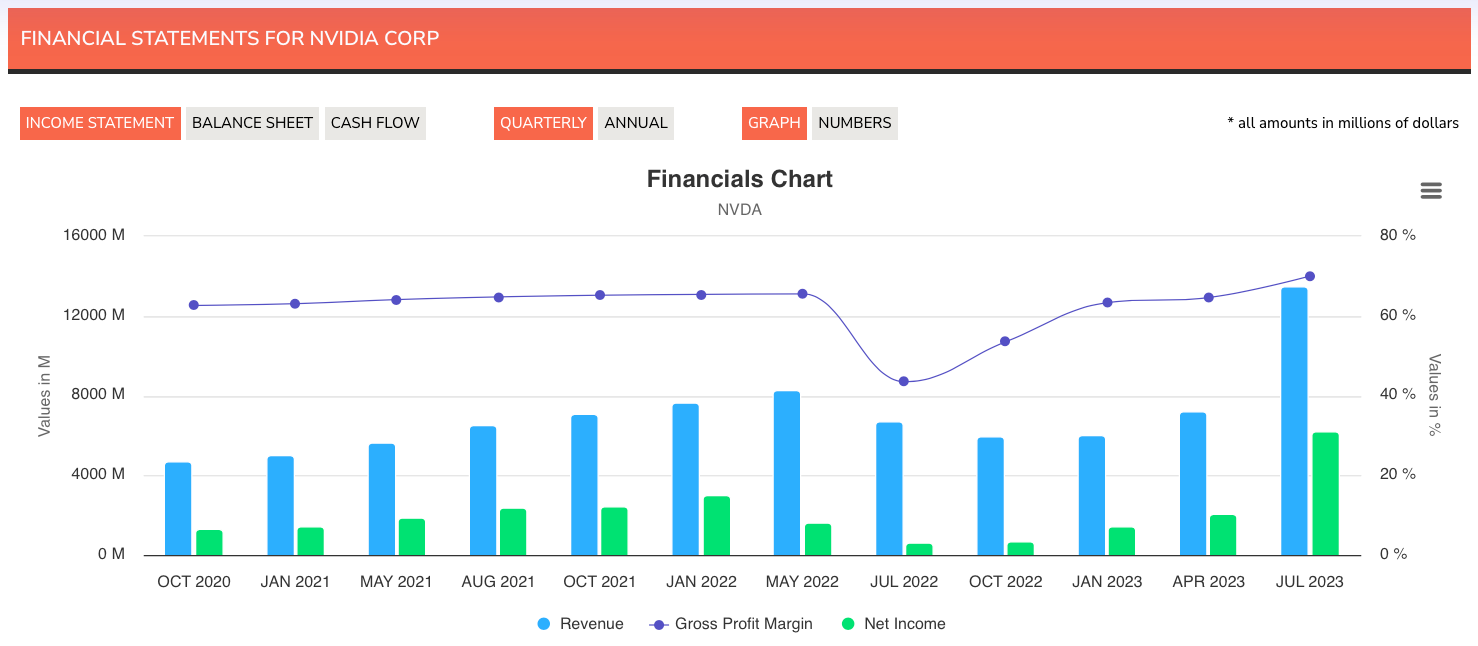Select the Quarterly period button
The width and height of the screenshot is (1478, 646).
[543, 123]
